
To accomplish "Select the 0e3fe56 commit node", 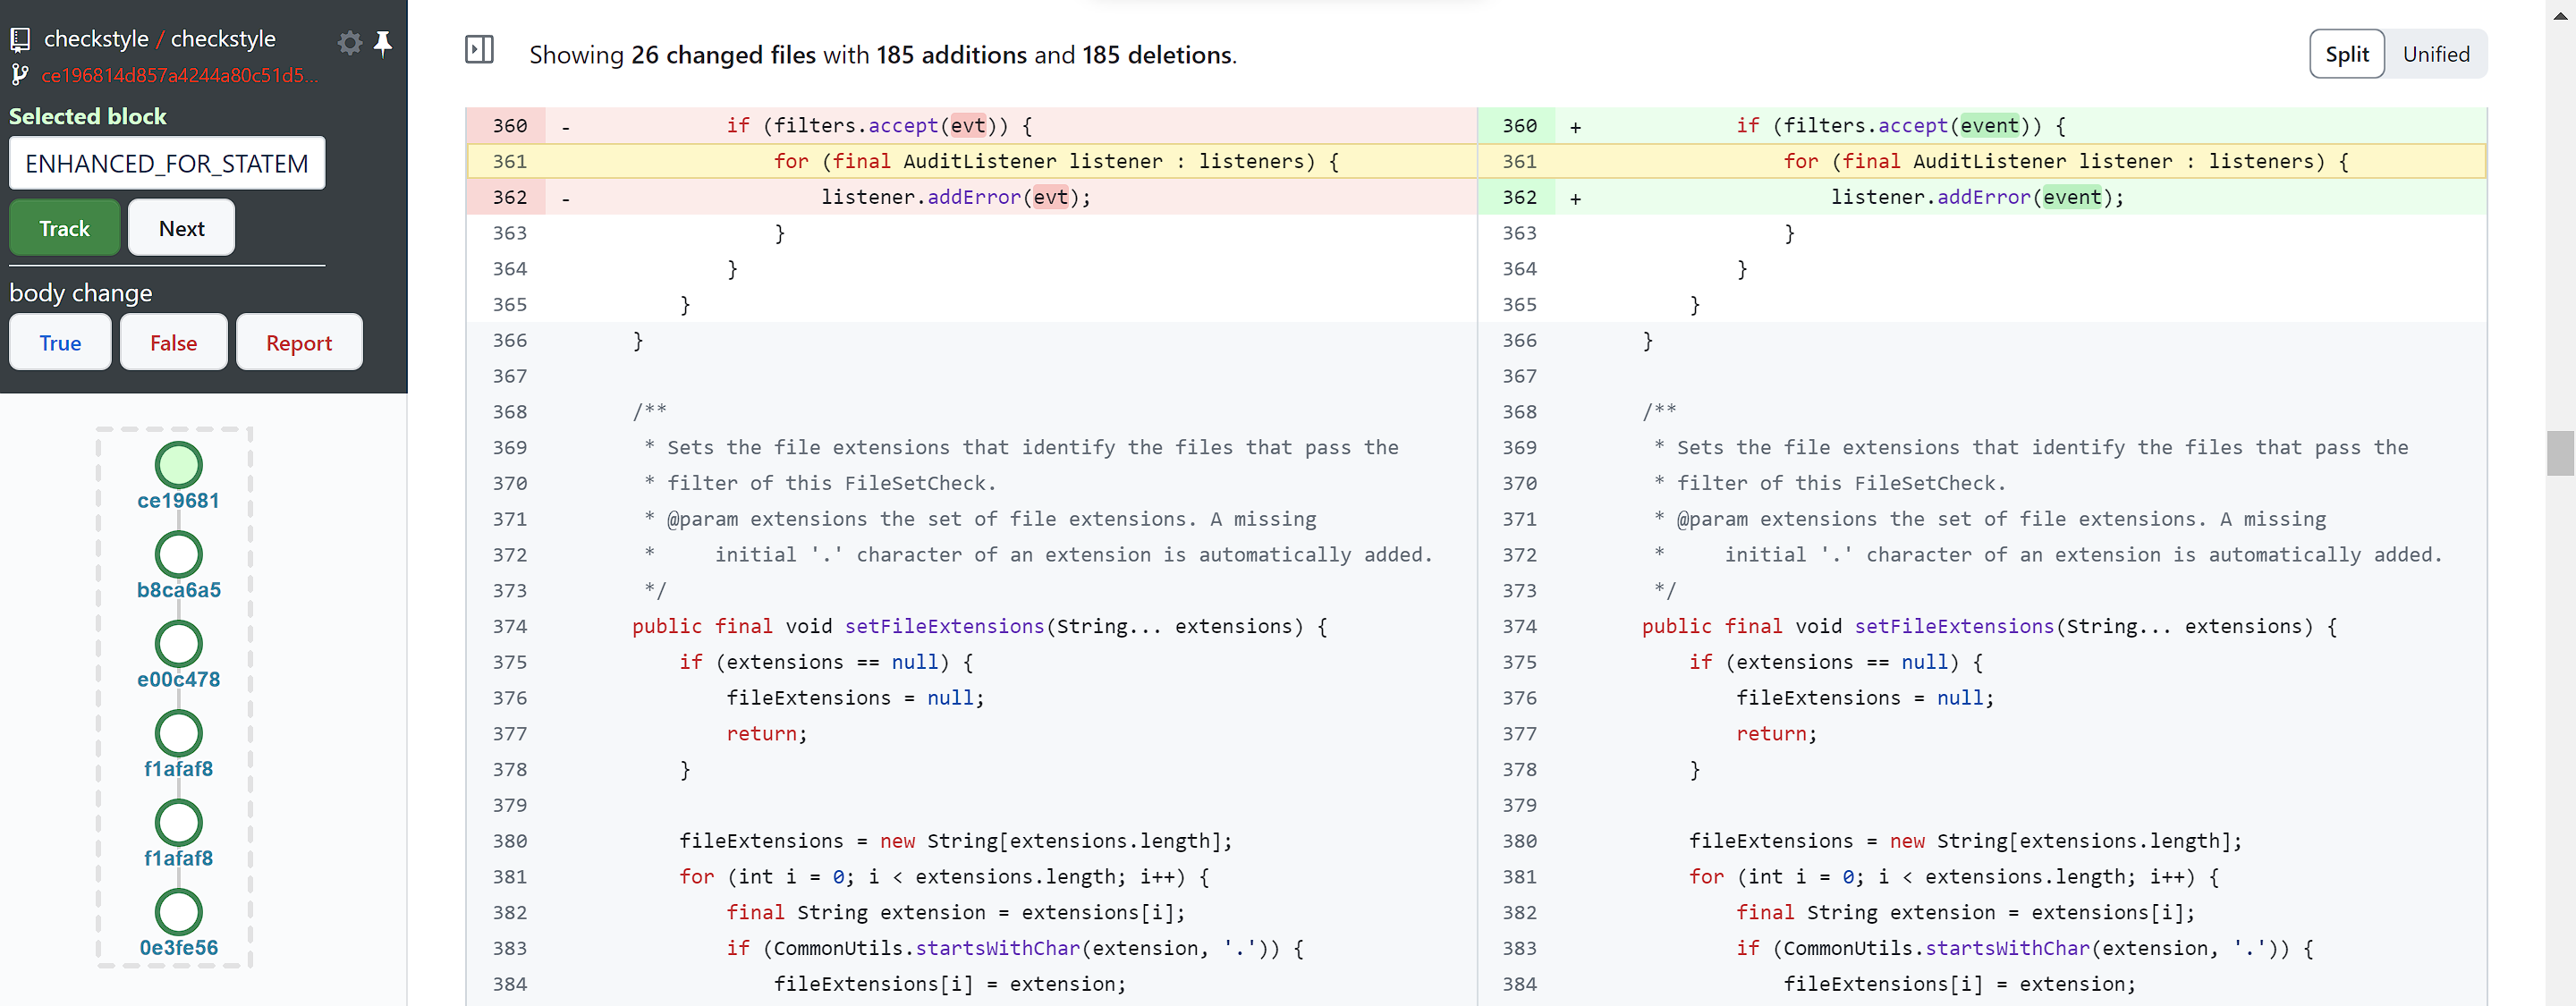I will pos(178,912).
